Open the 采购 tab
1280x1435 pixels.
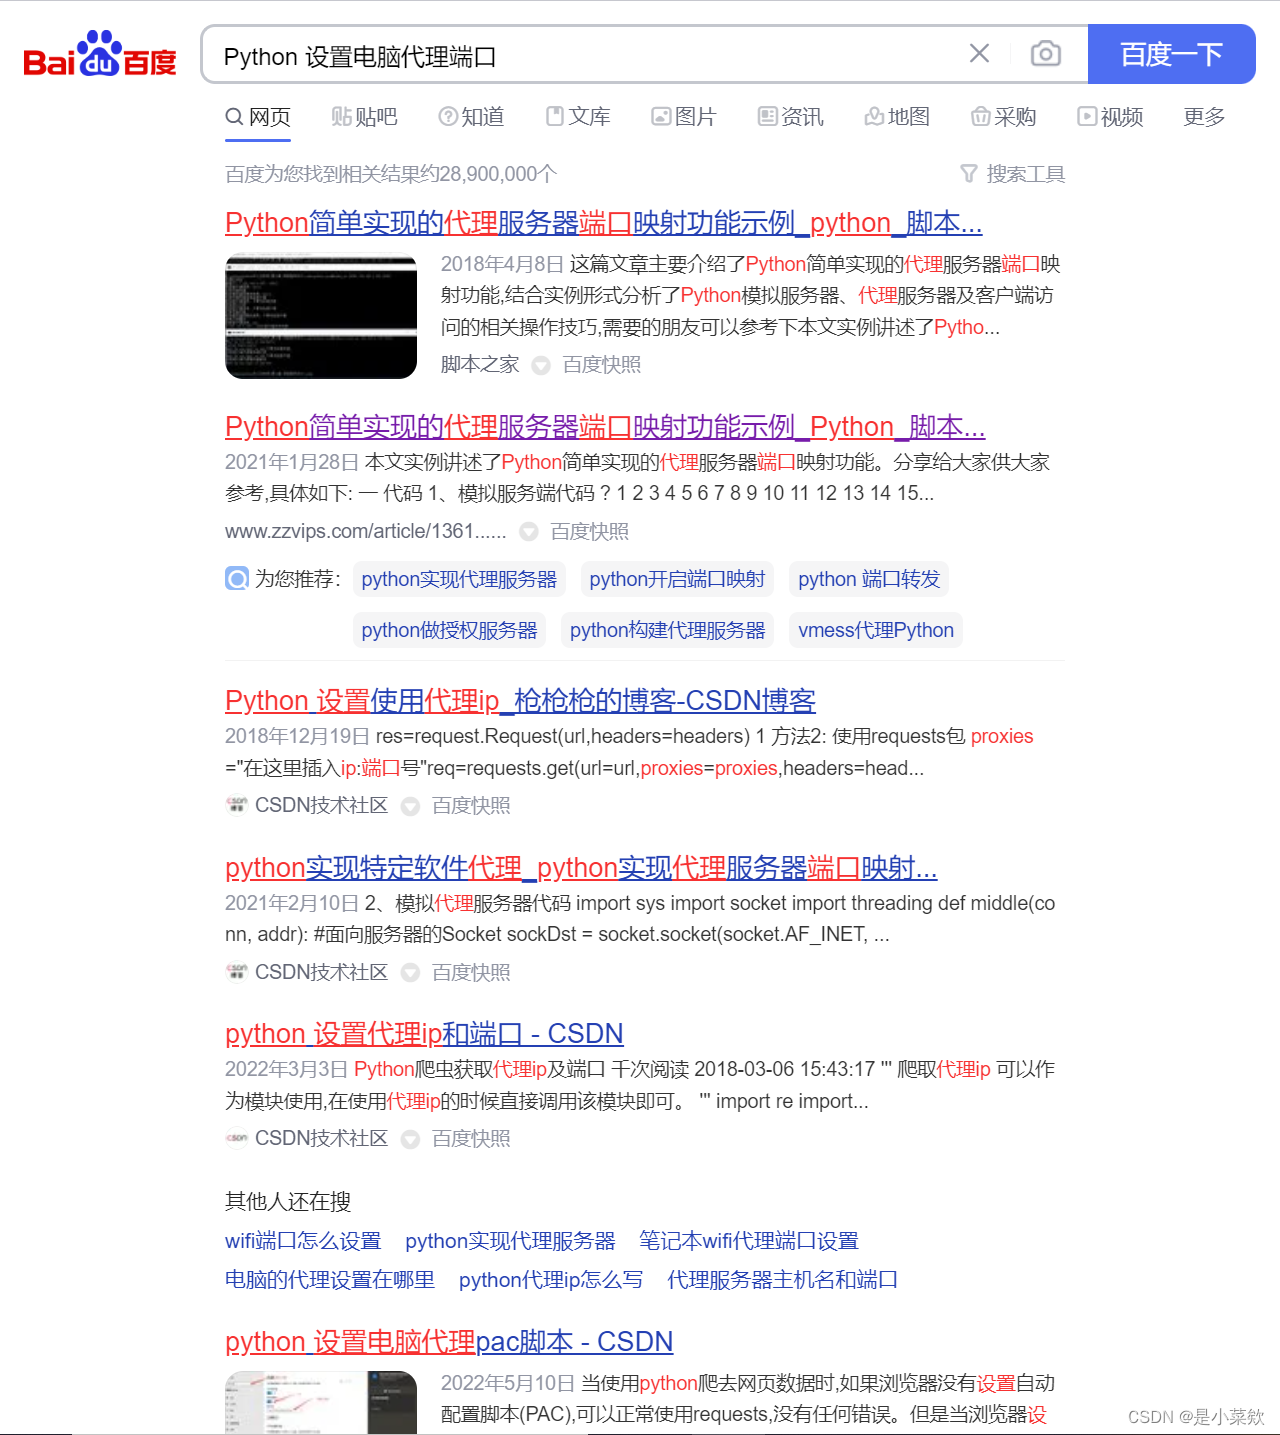click(1004, 117)
